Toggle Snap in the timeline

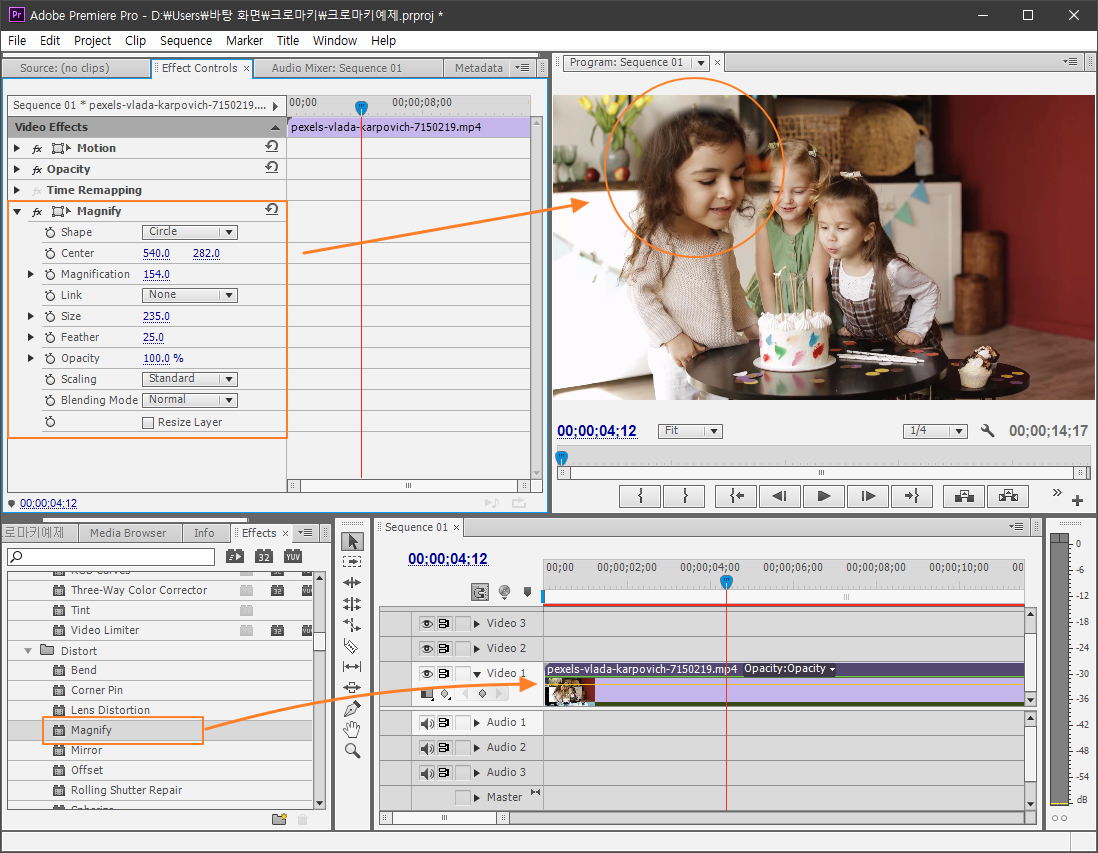[480, 592]
